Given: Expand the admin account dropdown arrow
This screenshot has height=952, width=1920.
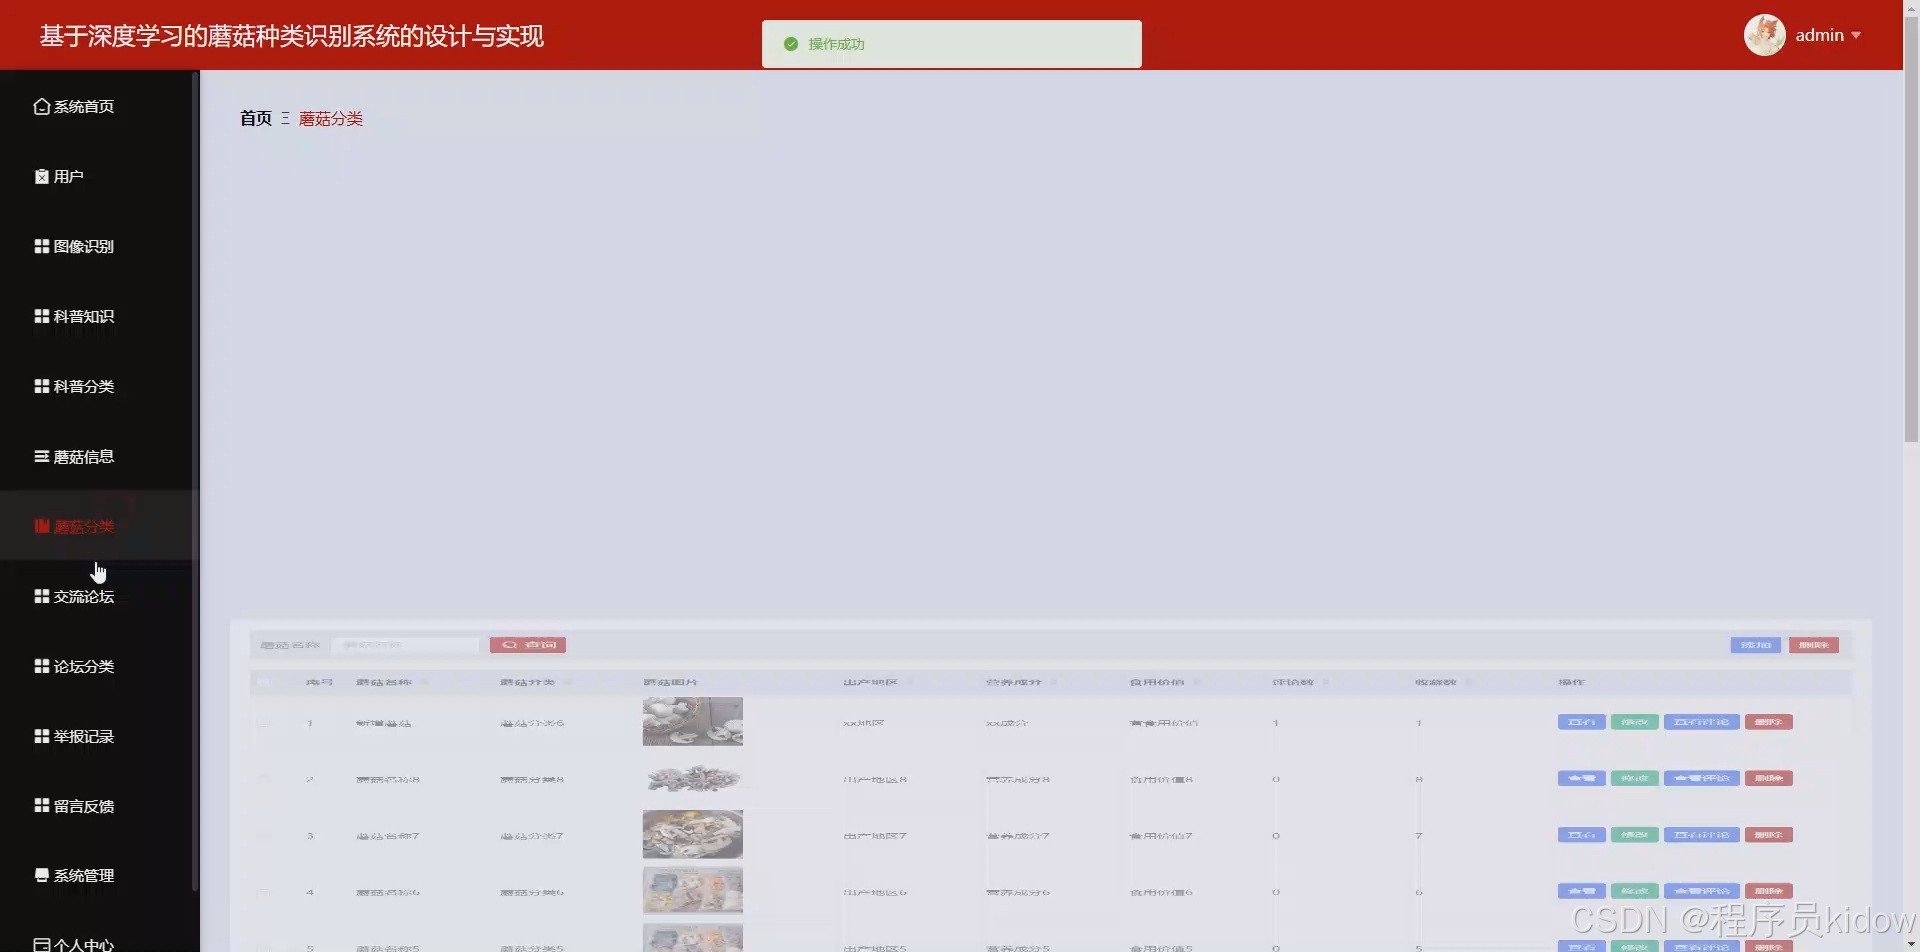Looking at the screenshot, I should 1856,35.
